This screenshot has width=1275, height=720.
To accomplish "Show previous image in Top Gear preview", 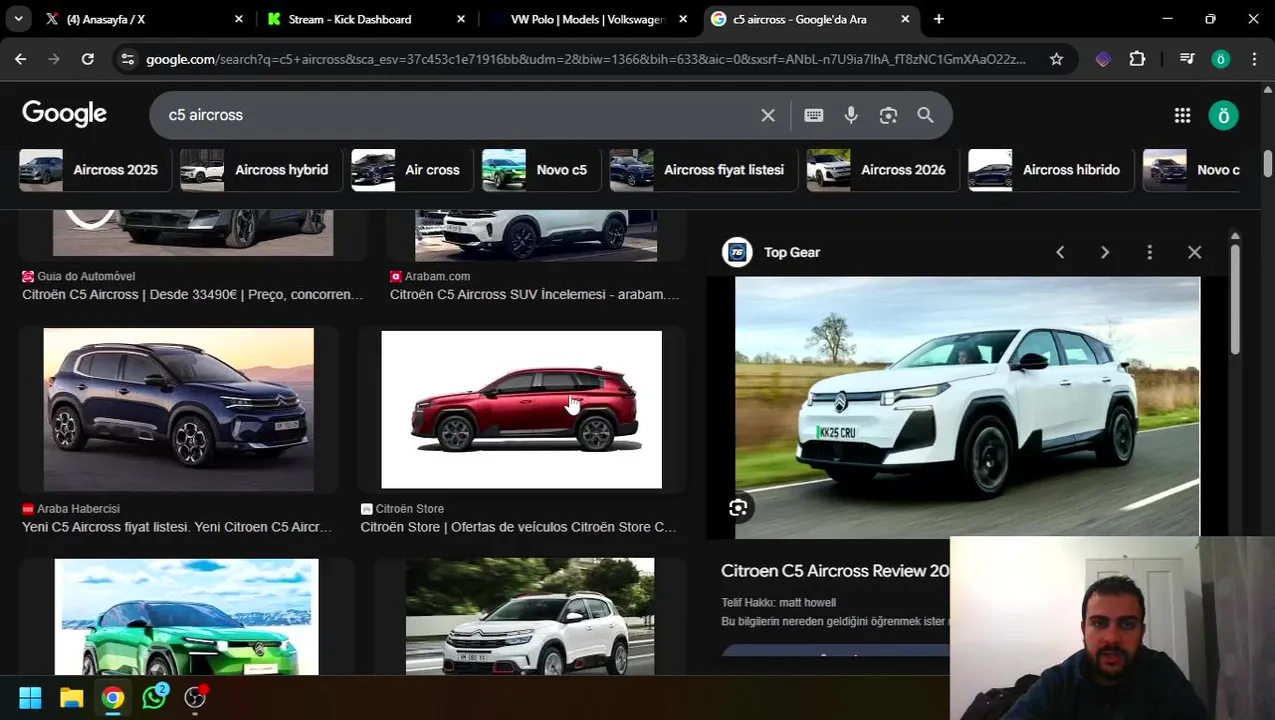I will 1060,252.
